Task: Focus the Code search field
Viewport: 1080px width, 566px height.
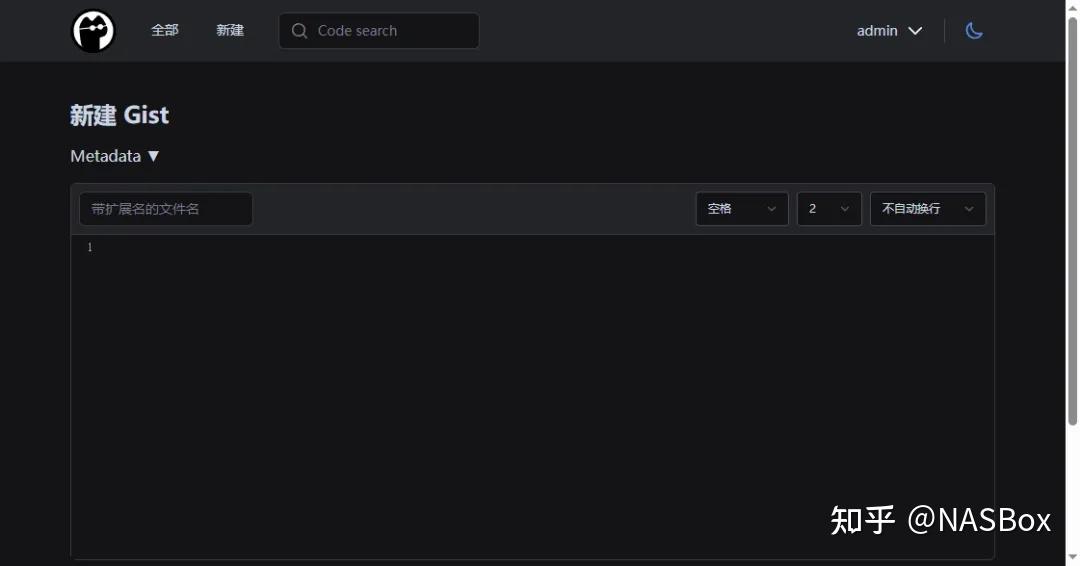Action: [x=390, y=31]
